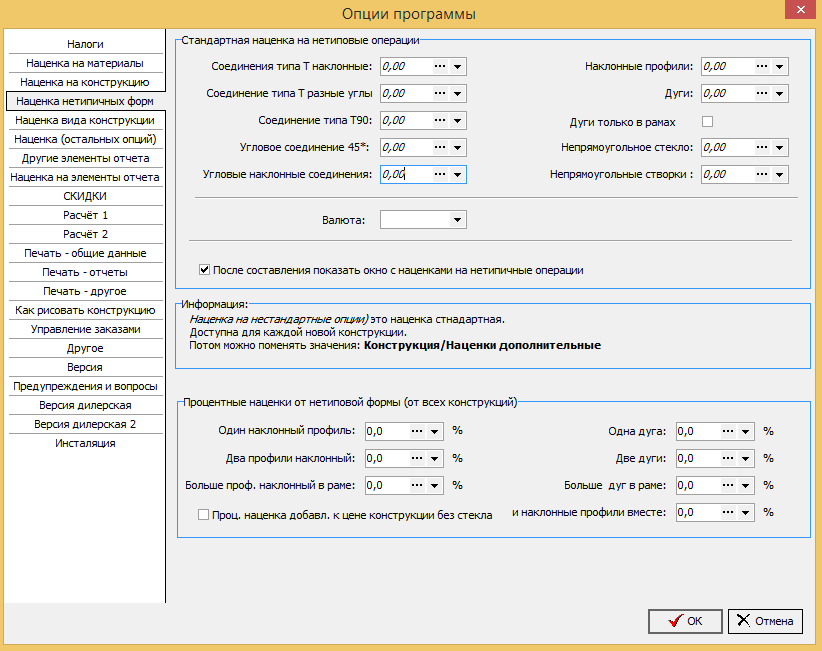
Task: Select Другое section
Action: click(x=85, y=349)
